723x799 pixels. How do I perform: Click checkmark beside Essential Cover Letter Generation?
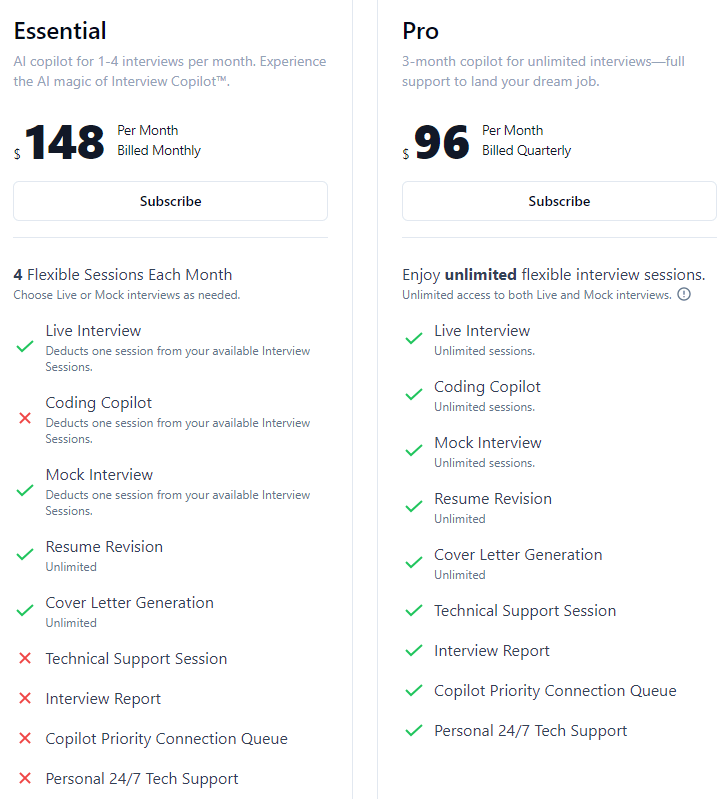[x=25, y=610]
